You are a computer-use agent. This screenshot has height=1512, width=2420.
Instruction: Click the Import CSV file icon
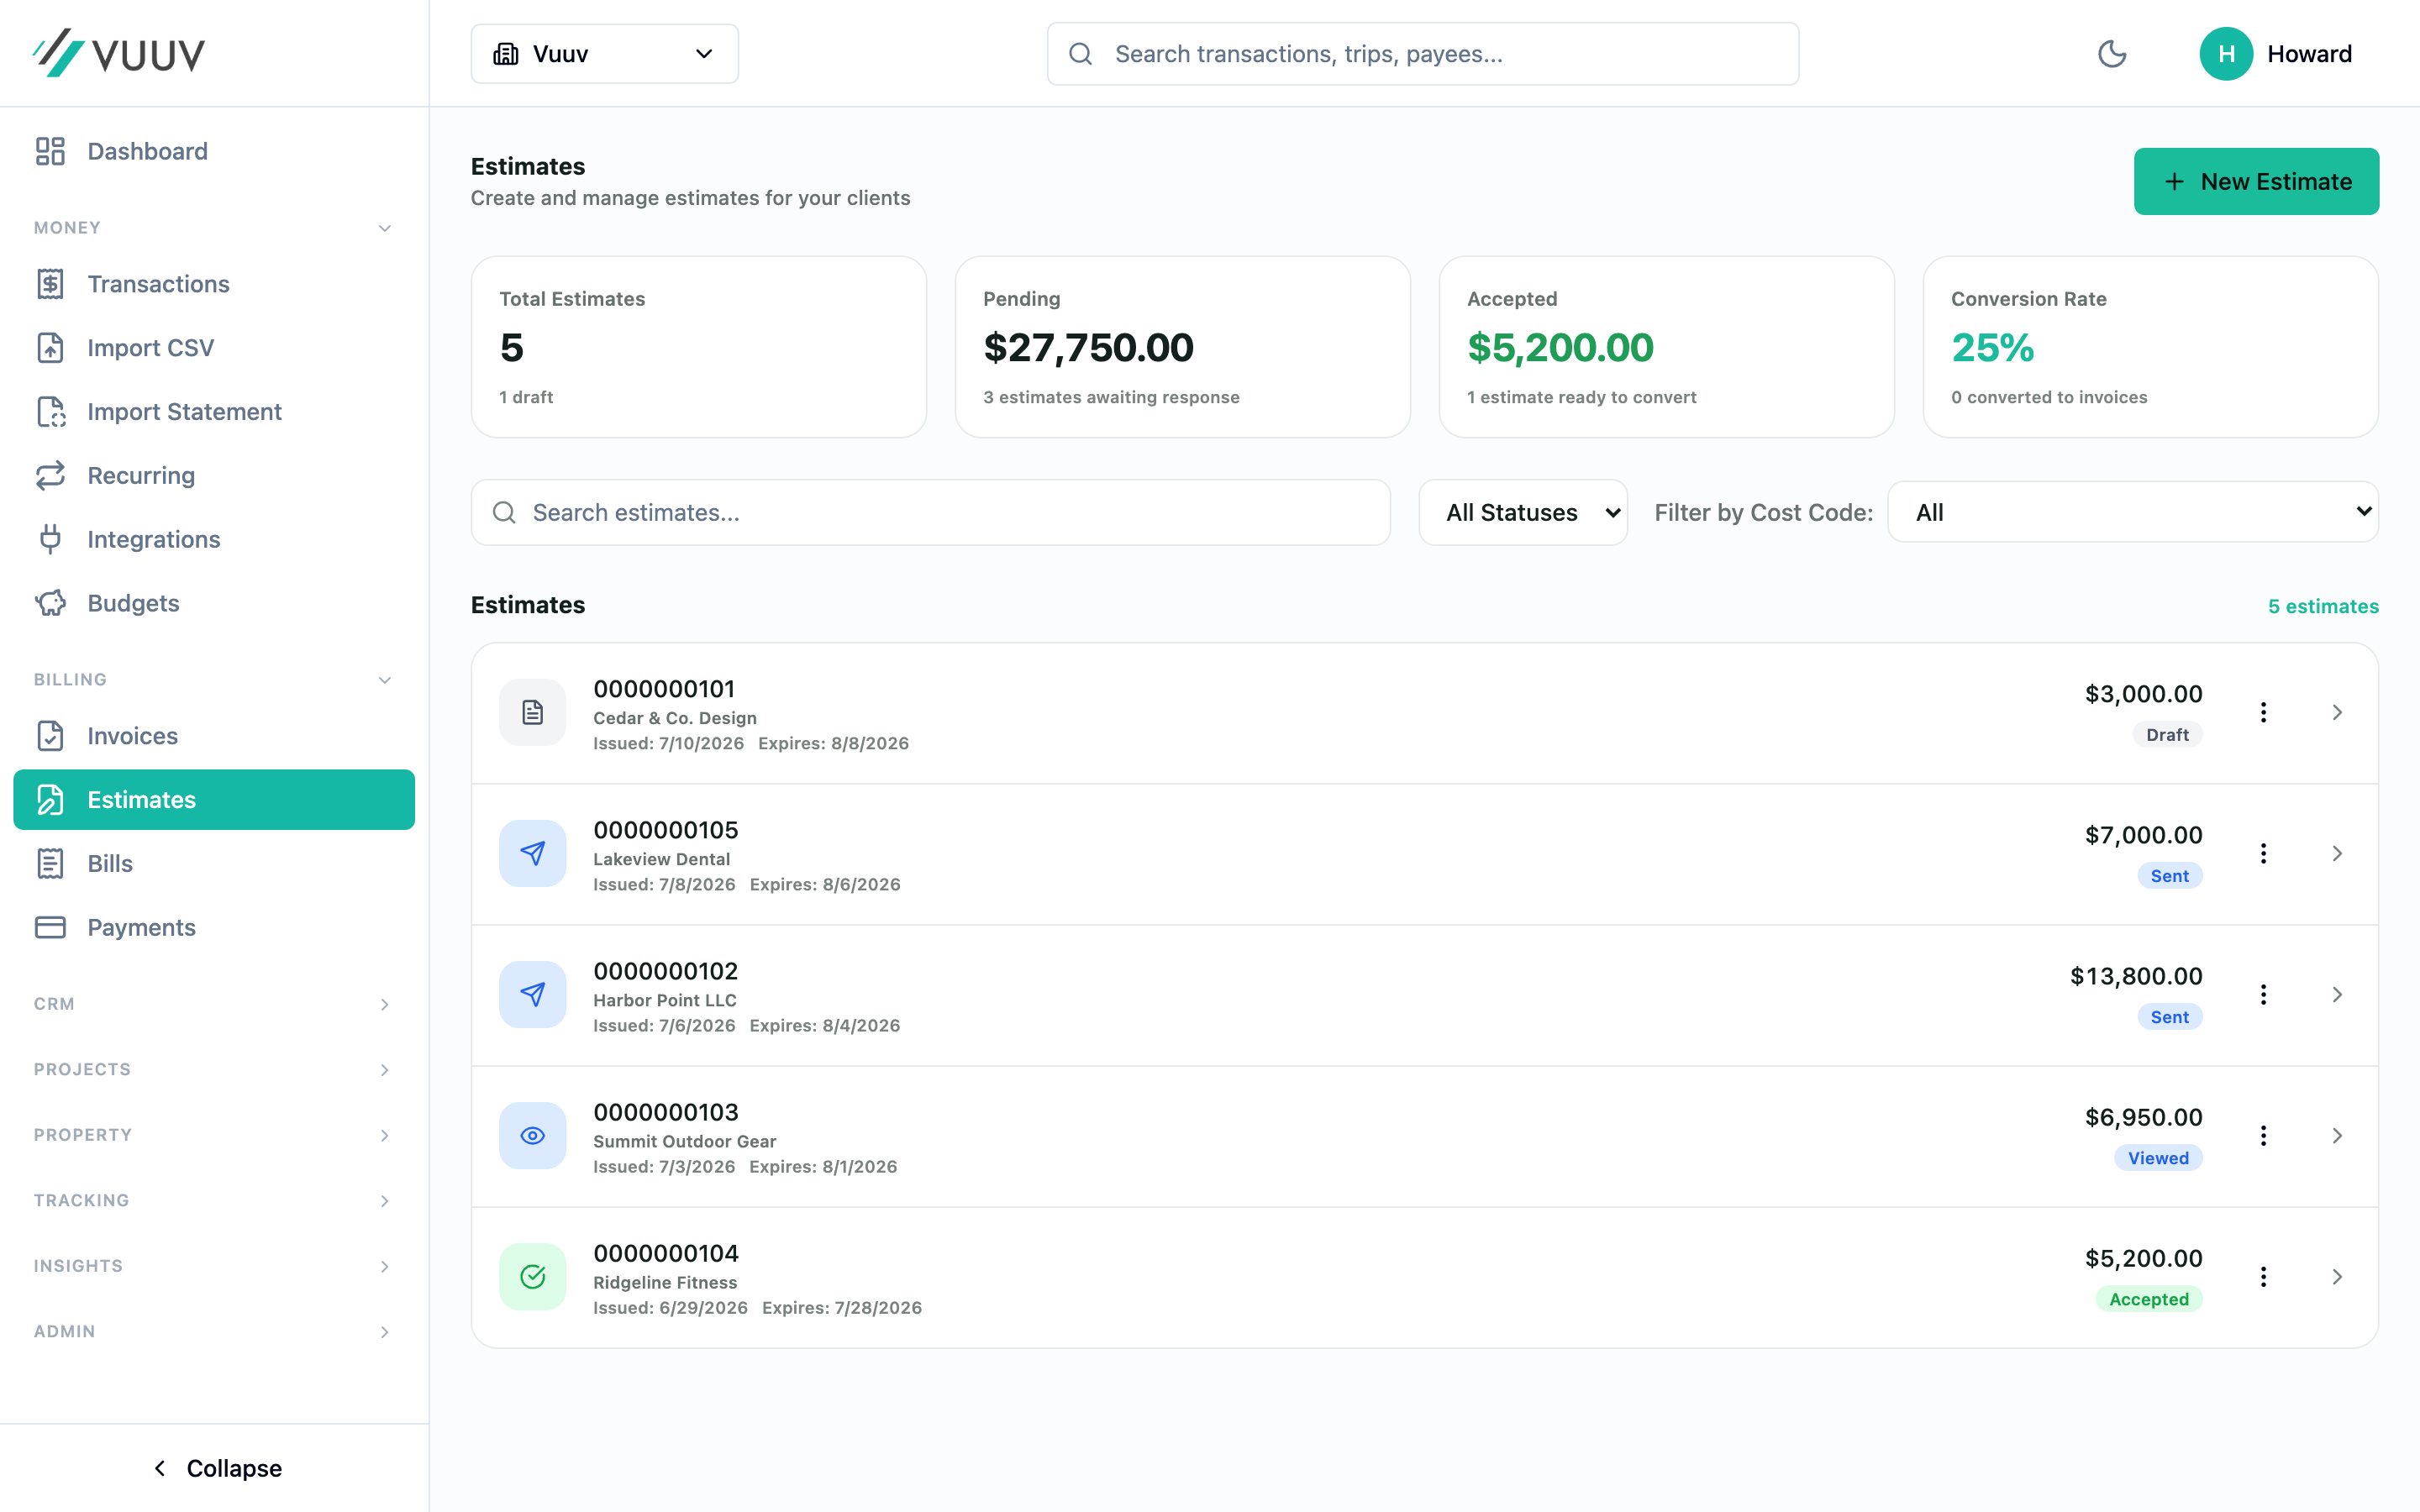pyautogui.click(x=50, y=348)
